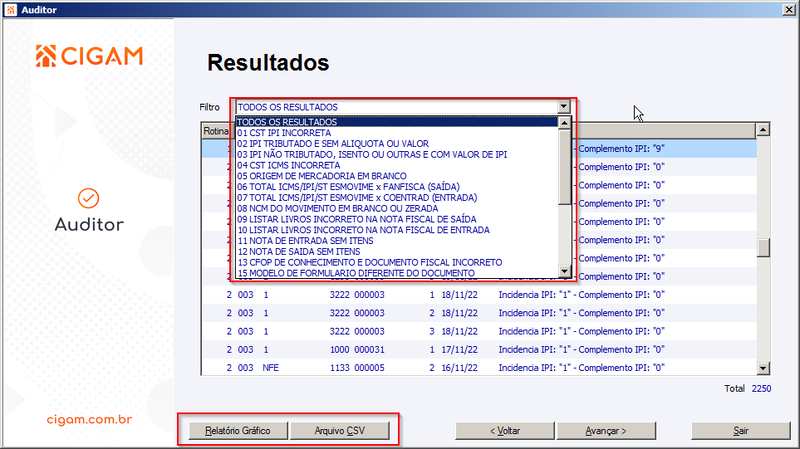The height and width of the screenshot is (449, 800).
Task: Pick 03 IPI NÃO TRIBUTADO, ISENTO OU OUTRAS option
Action: (397, 154)
